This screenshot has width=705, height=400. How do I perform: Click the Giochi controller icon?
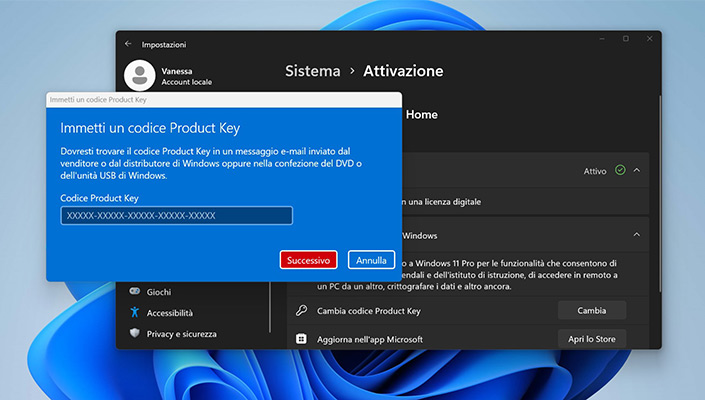134,292
